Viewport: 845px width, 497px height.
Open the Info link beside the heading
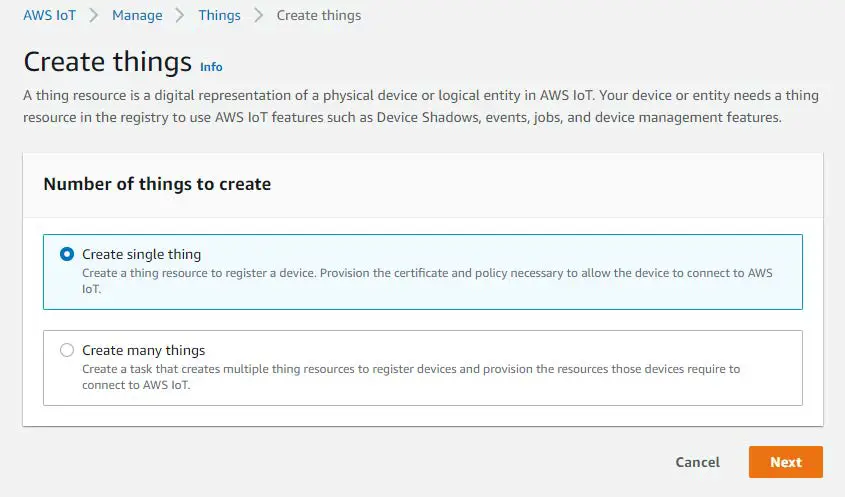tap(211, 67)
